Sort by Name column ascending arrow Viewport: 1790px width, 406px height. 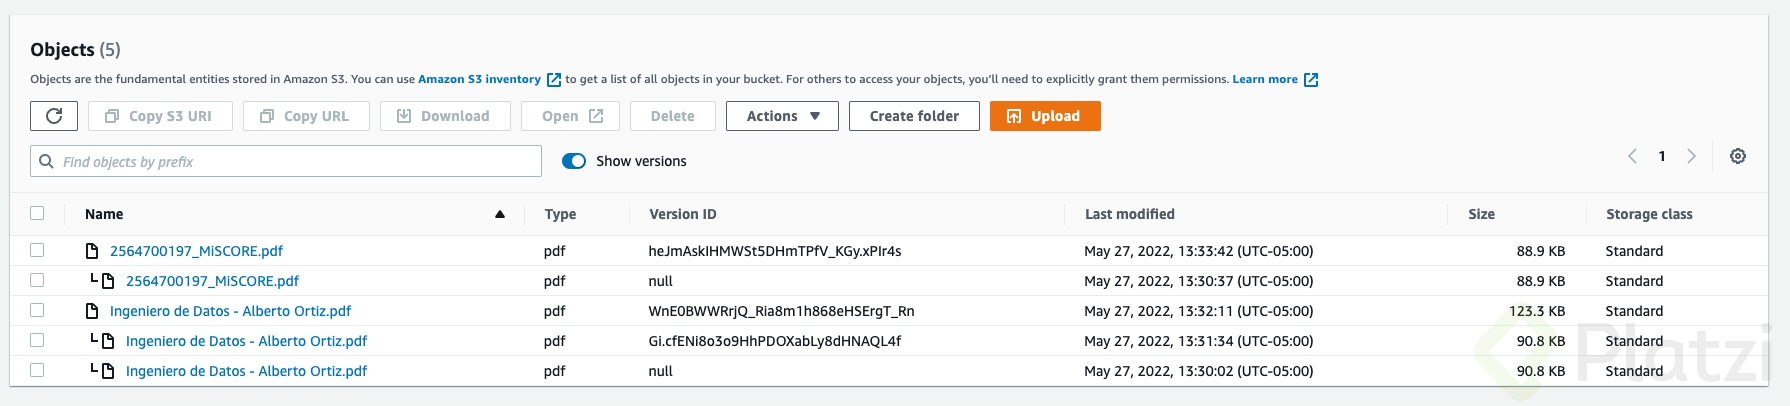(500, 214)
